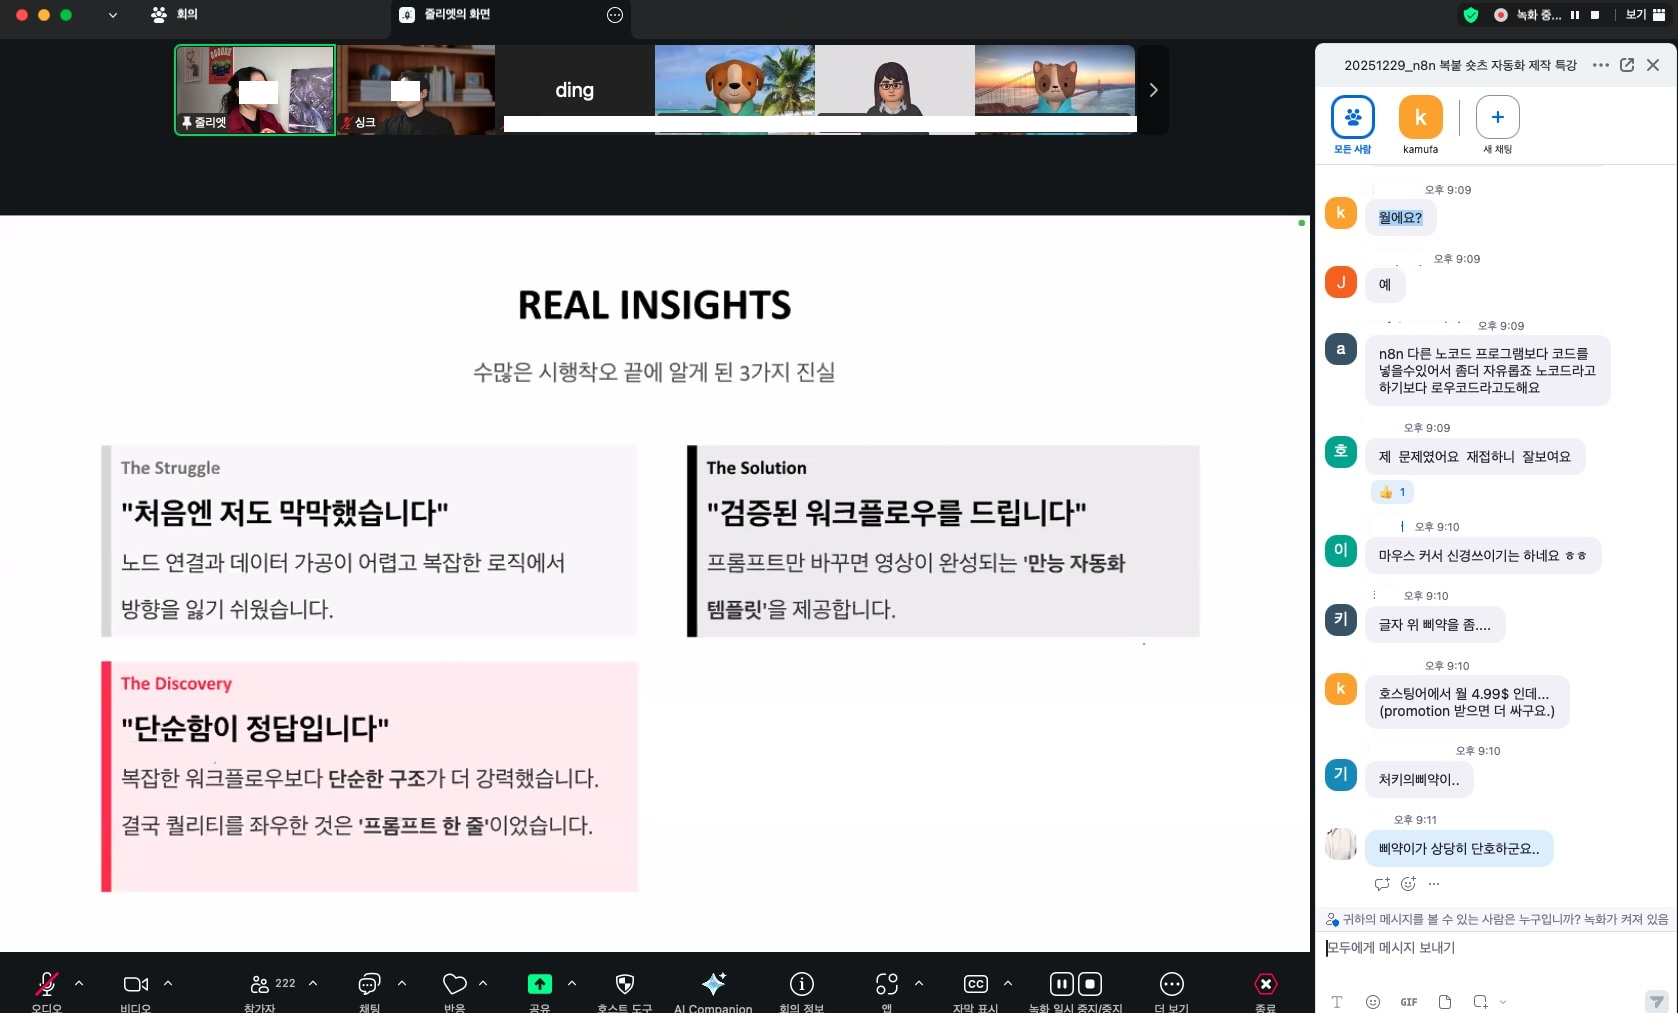Image resolution: width=1678 pixels, height=1013 pixels.
Task: Select the 모든 사람 chat tab
Action: [x=1352, y=120]
